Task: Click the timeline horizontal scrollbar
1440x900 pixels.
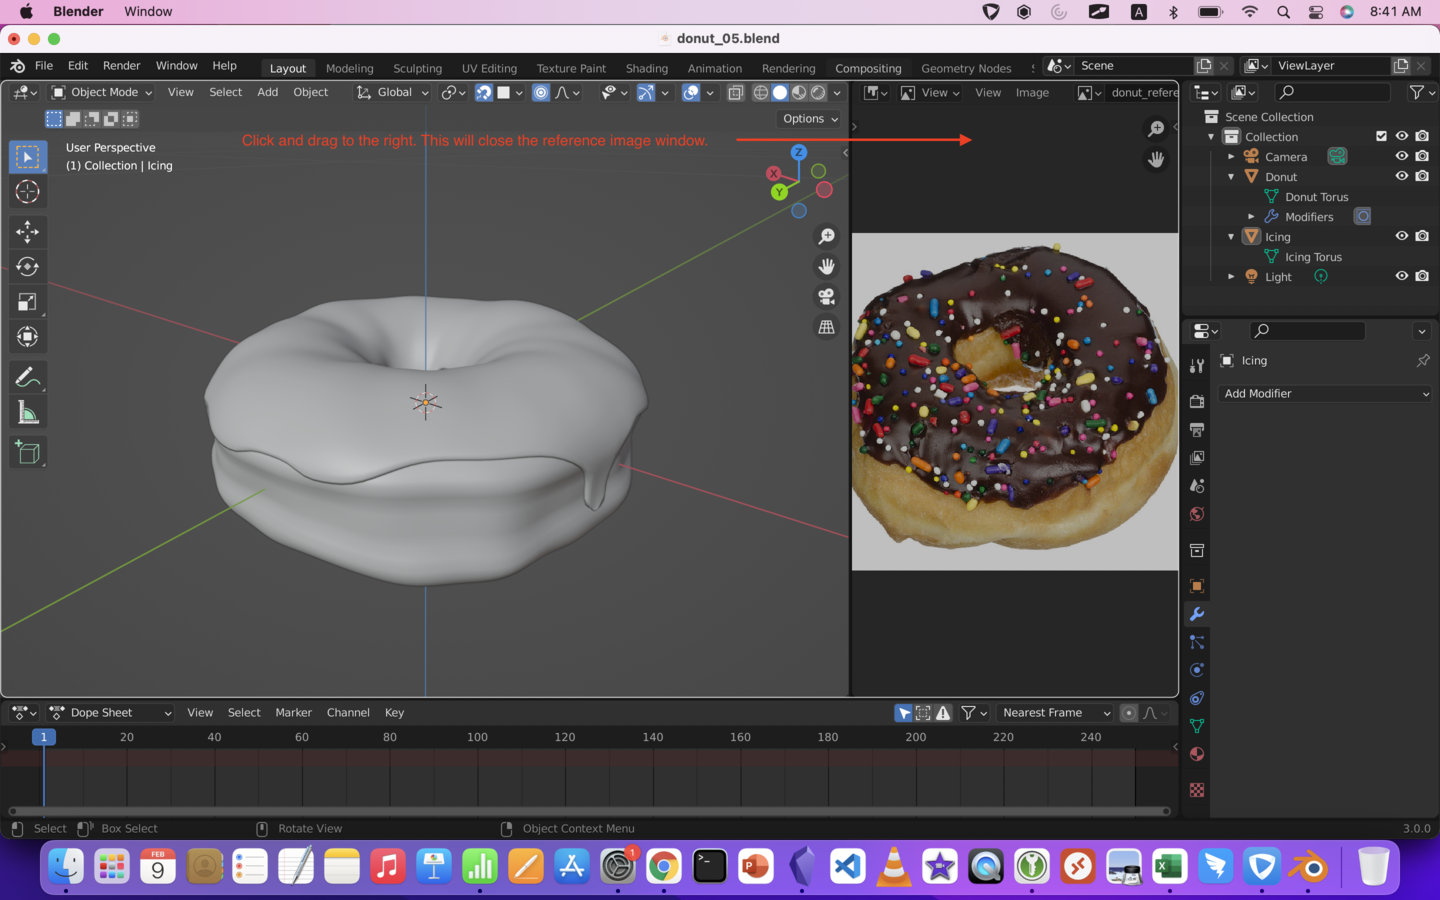Action: click(589, 811)
